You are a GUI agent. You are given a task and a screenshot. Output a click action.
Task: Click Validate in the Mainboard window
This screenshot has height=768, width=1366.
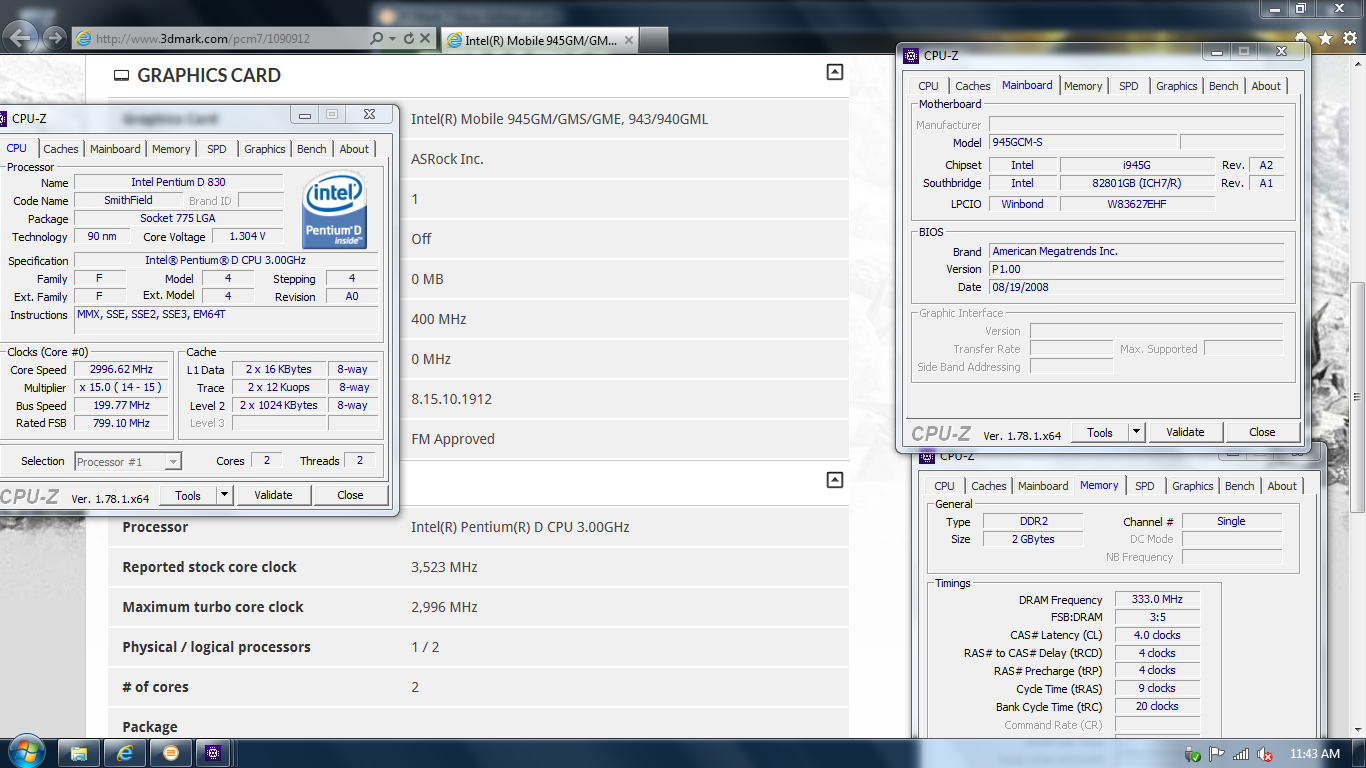(1185, 432)
